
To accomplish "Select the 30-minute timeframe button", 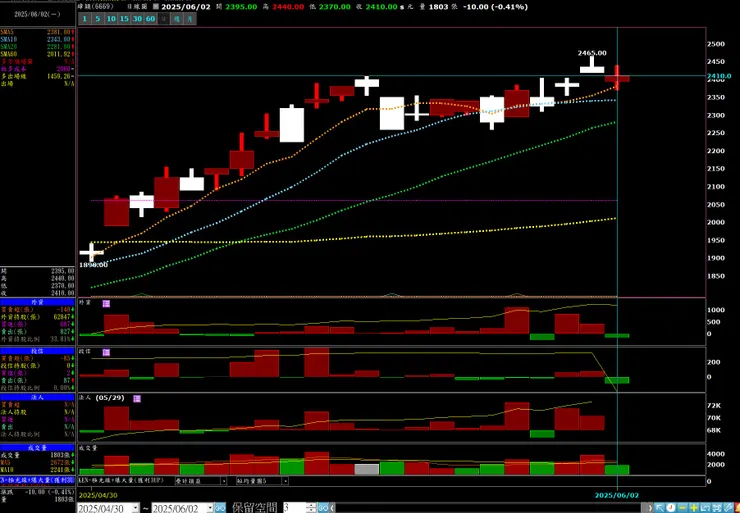I will click(137, 18).
